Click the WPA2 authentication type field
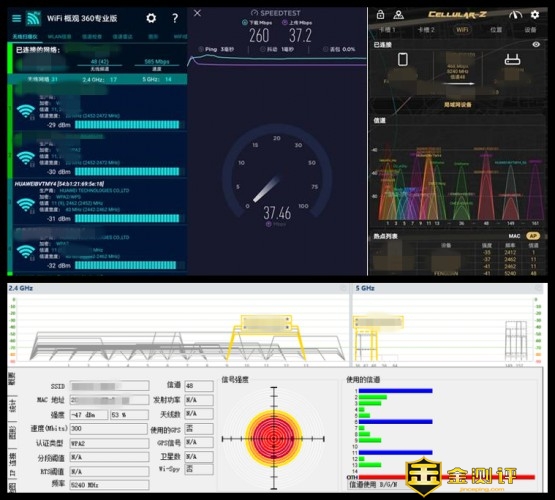 click(x=109, y=443)
